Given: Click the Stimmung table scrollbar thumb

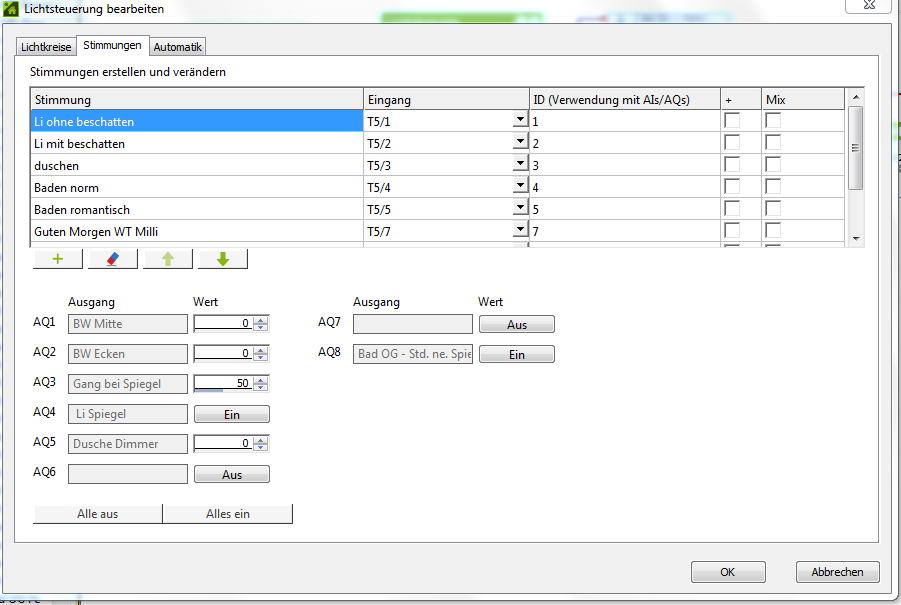Looking at the screenshot, I should point(856,148).
